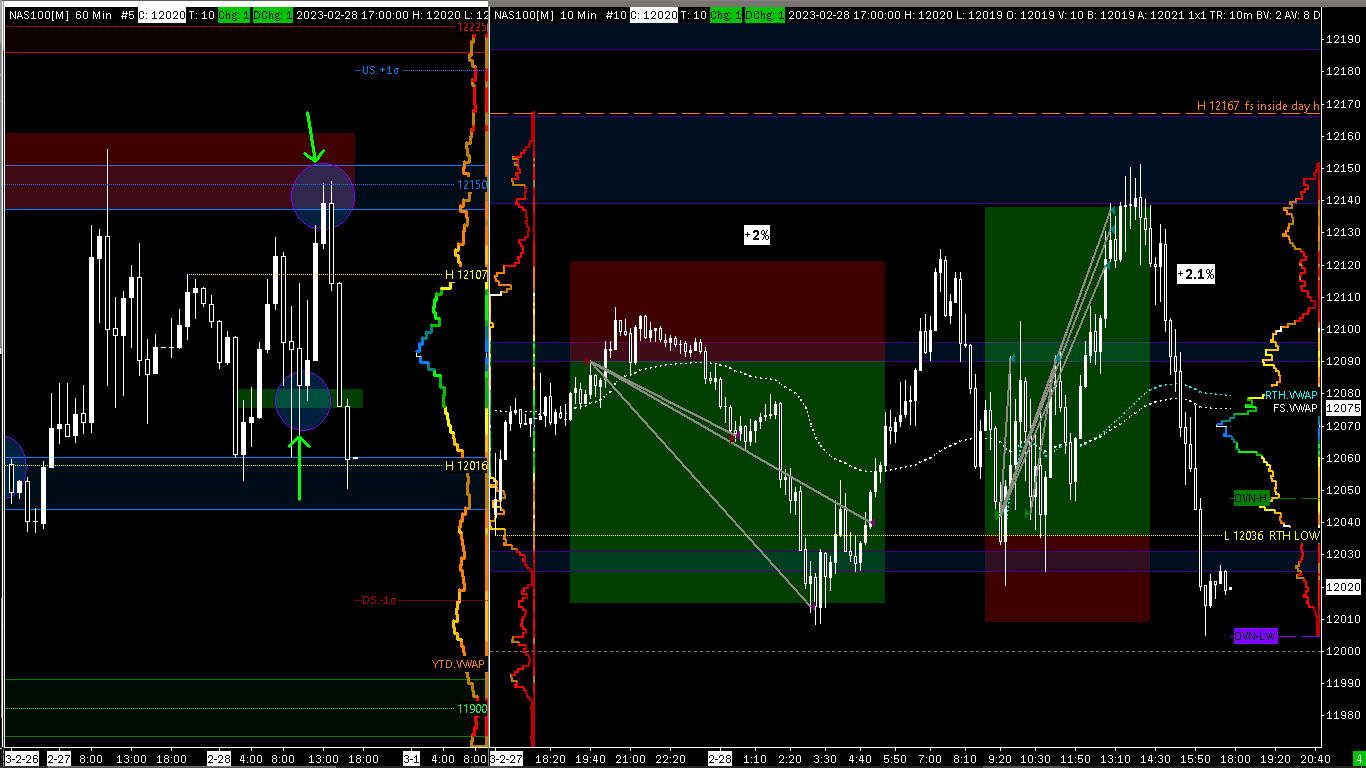This screenshot has height=768, width=1366.
Task: Click the FS.VWAP line label
Action: coord(1297,408)
